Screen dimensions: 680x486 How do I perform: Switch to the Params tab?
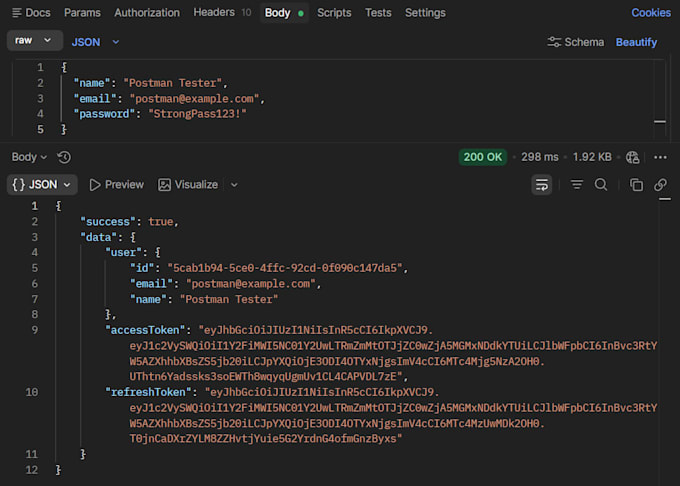[x=82, y=13]
